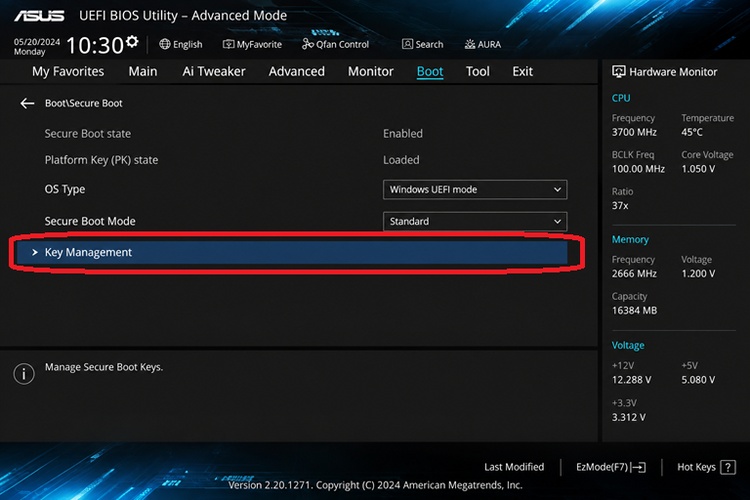Switch to the Monitor tab
This screenshot has height=500, width=750.
click(371, 71)
